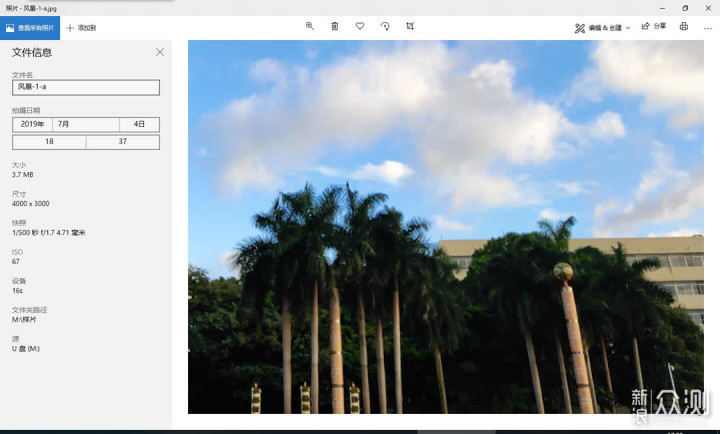This screenshot has height=434, width=720.
Task: Click 分享 share button
Action: coord(654,27)
